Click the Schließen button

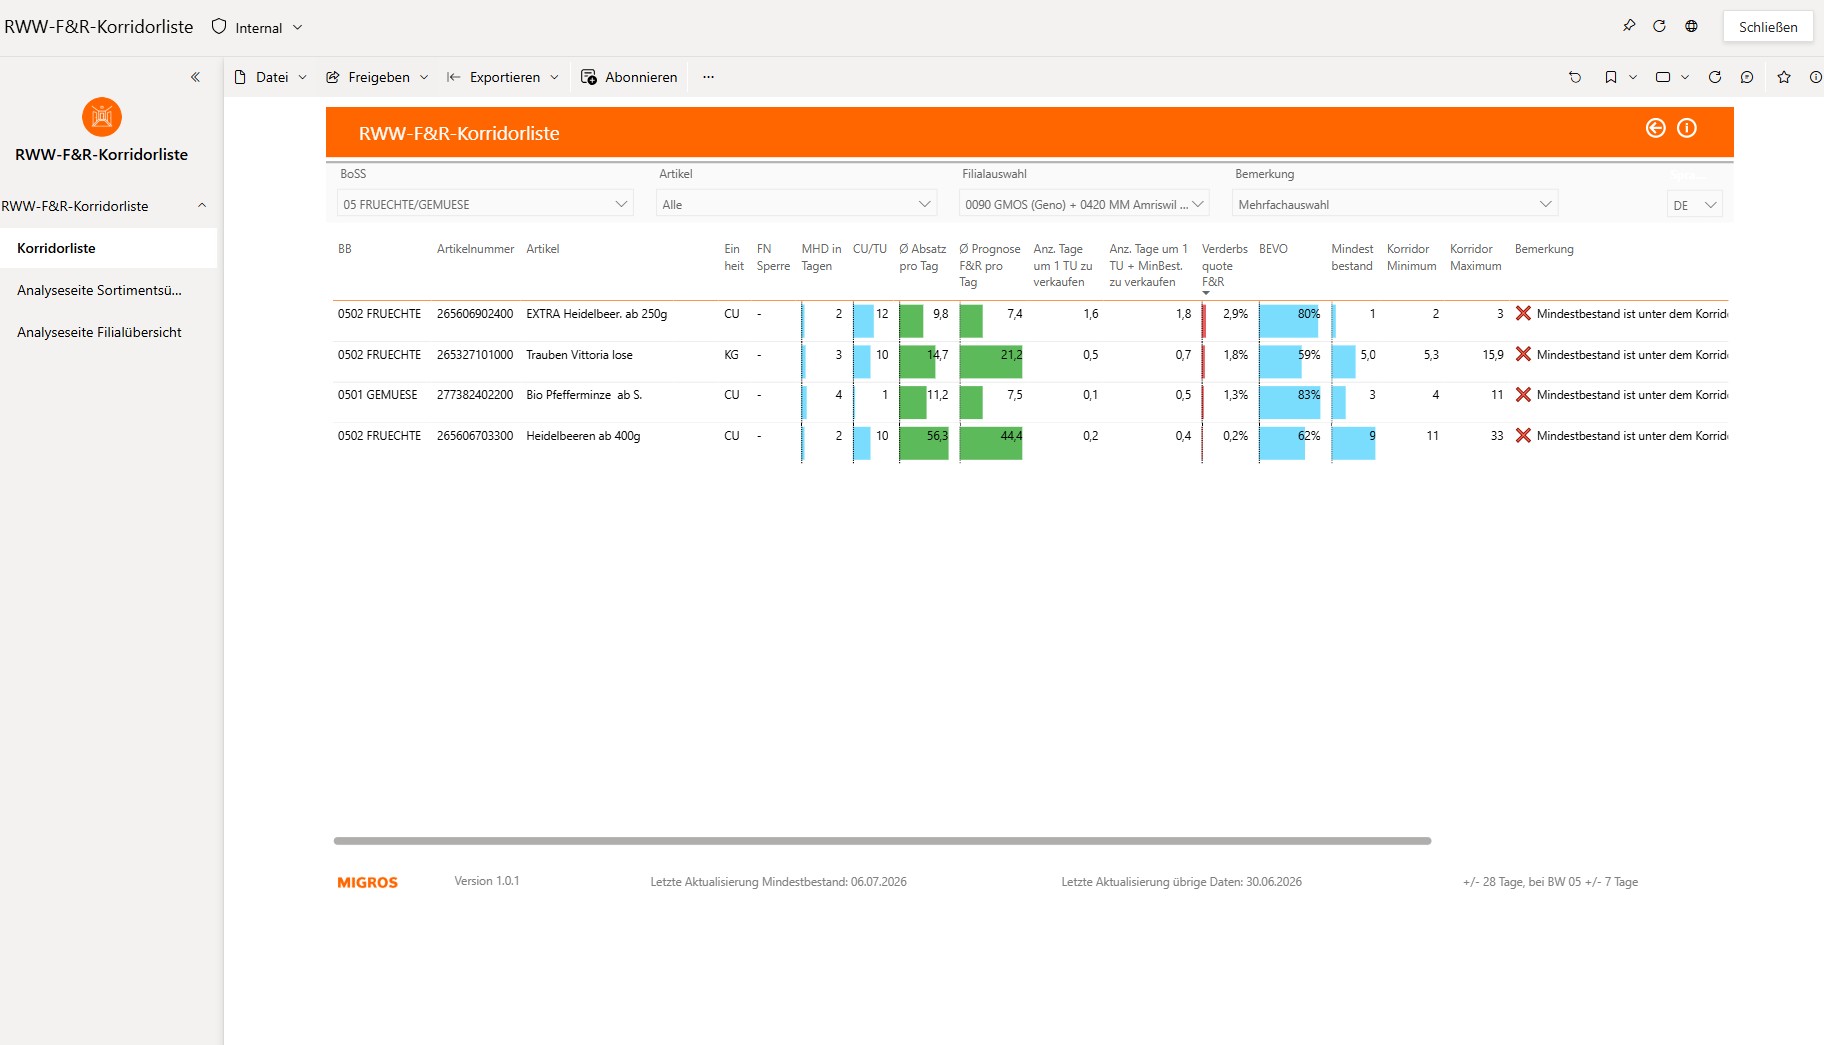[x=1768, y=27]
